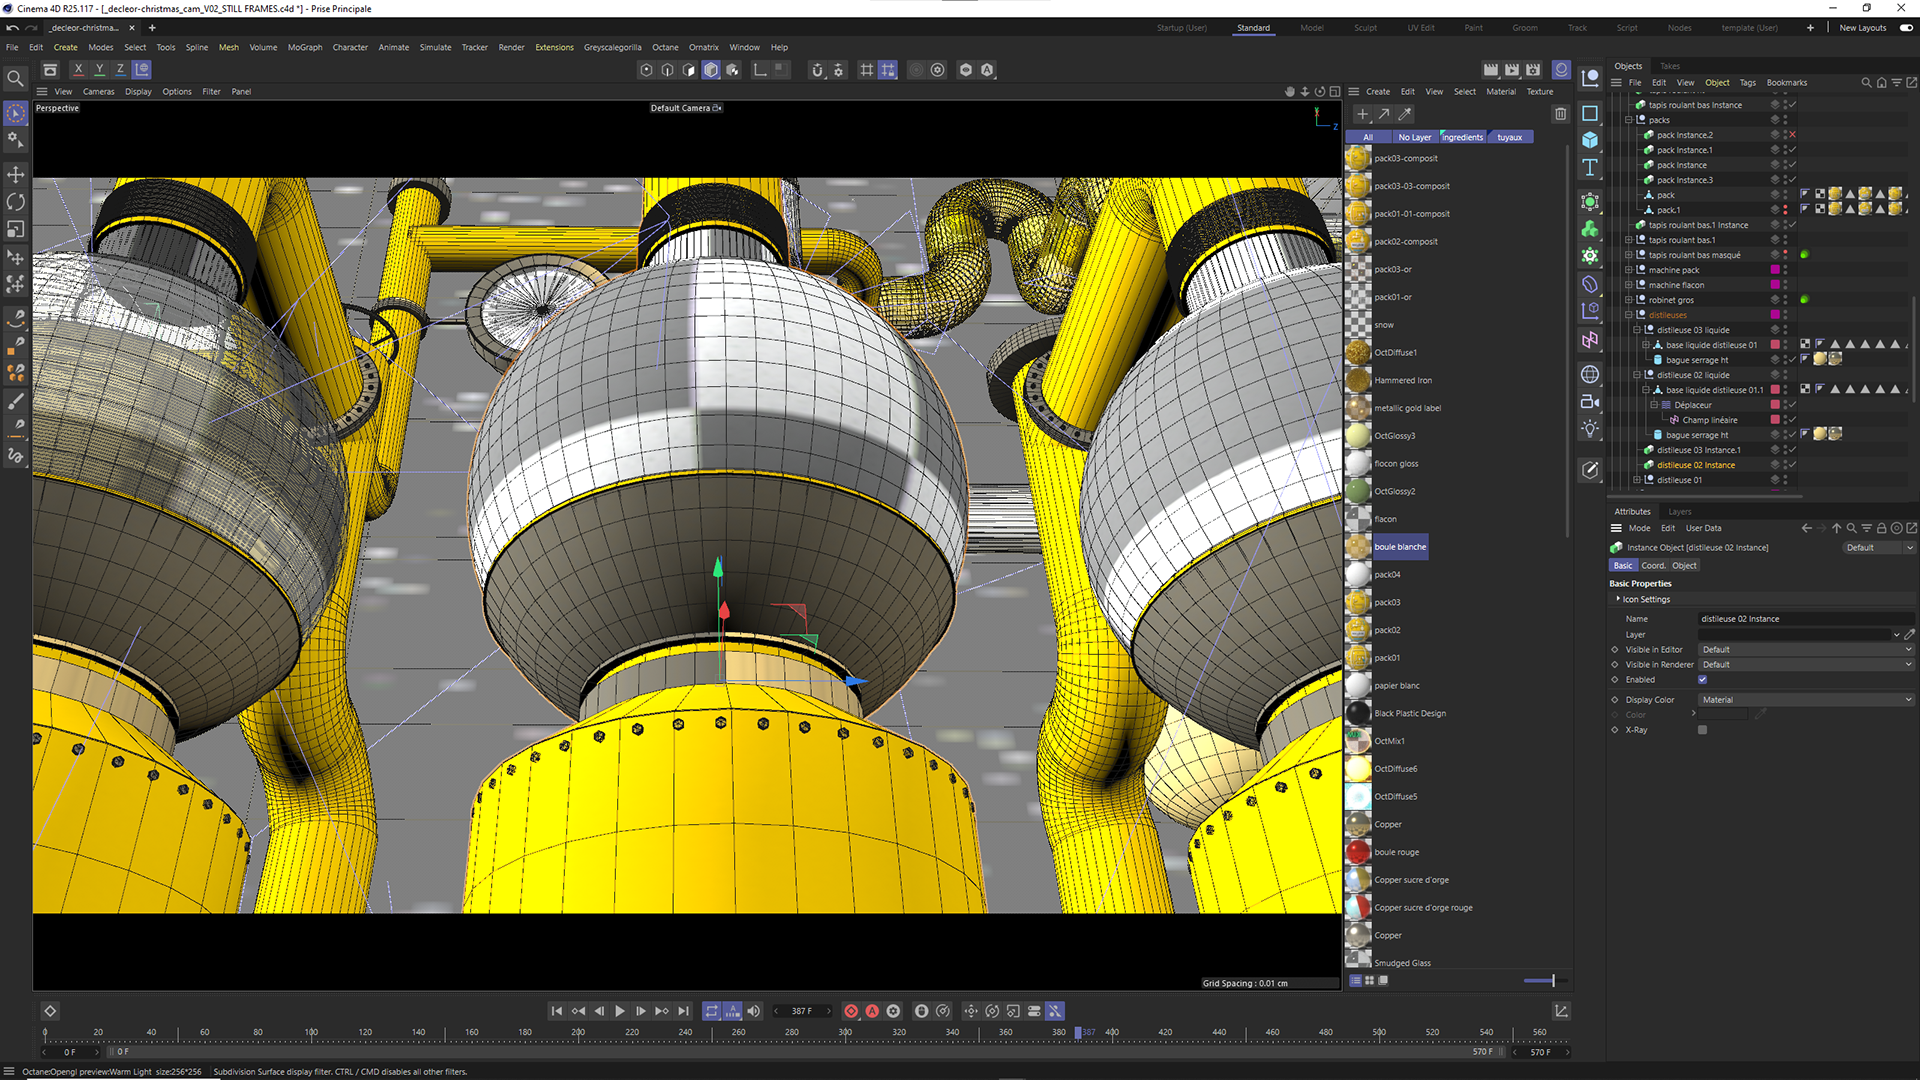Open the MoGraph menu

click(x=305, y=47)
